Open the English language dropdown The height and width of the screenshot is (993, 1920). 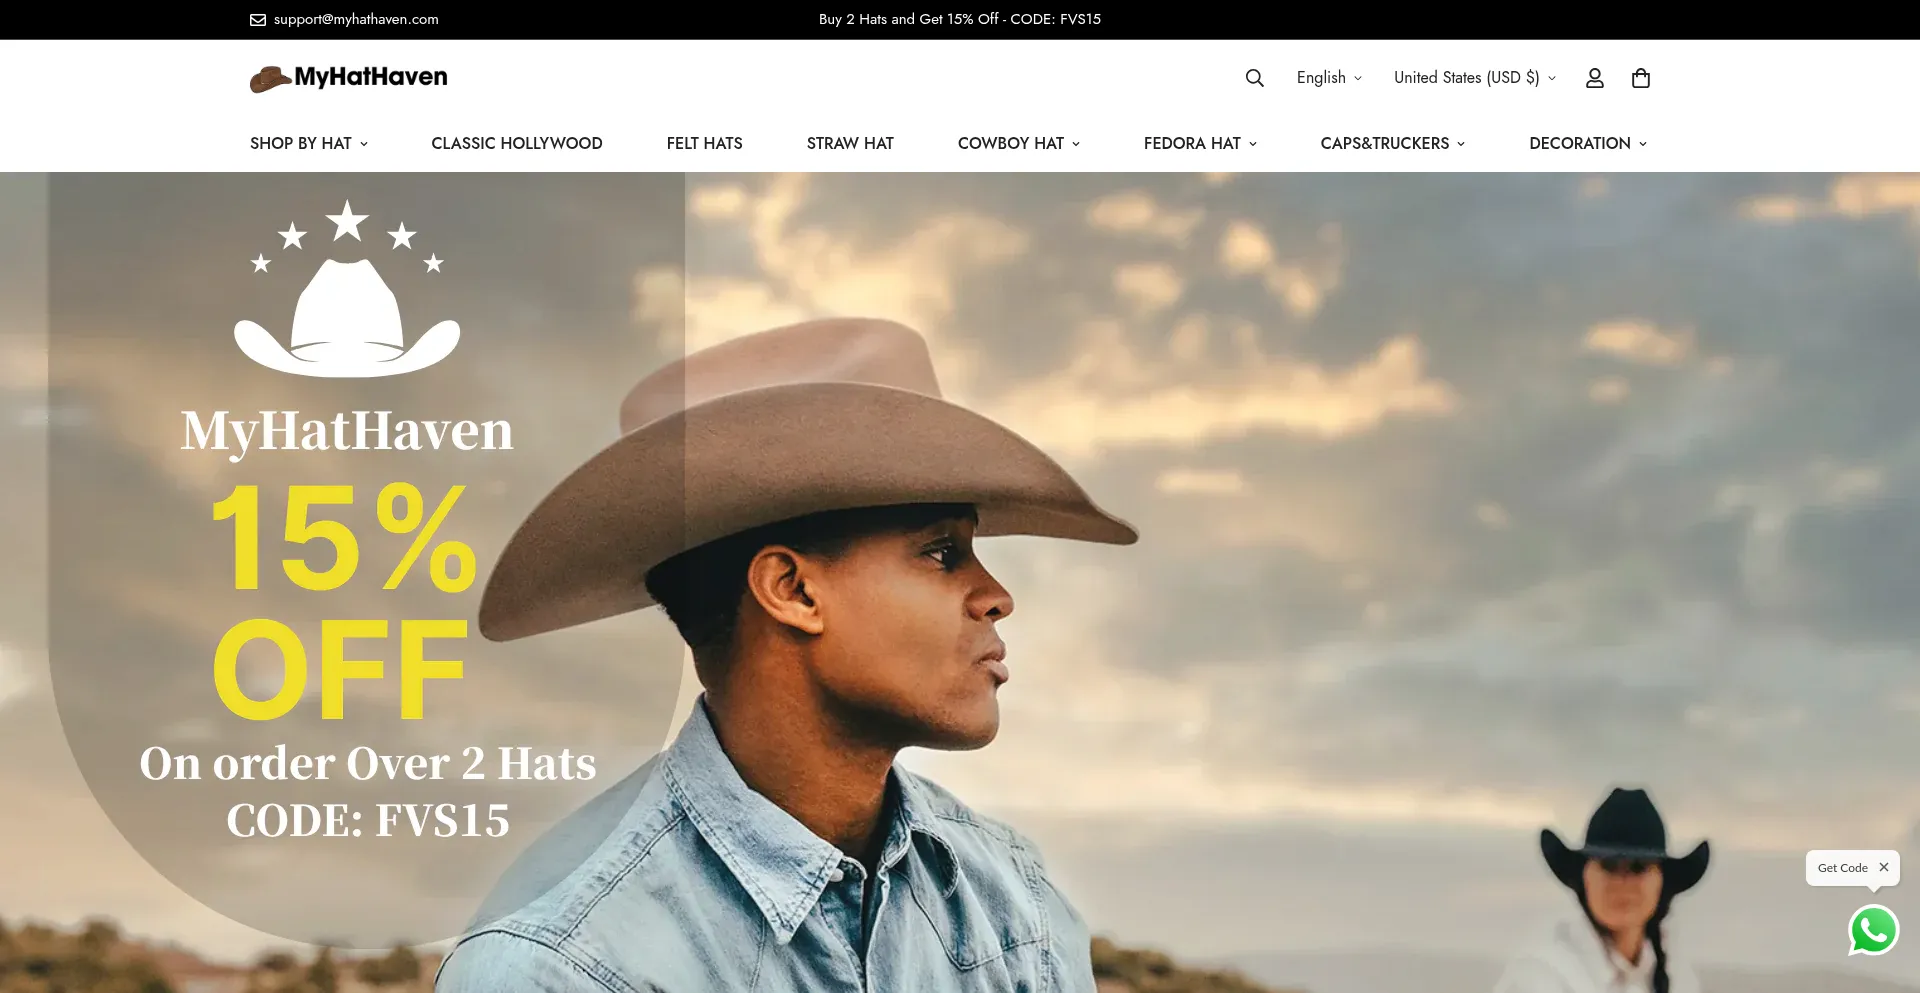[1329, 77]
